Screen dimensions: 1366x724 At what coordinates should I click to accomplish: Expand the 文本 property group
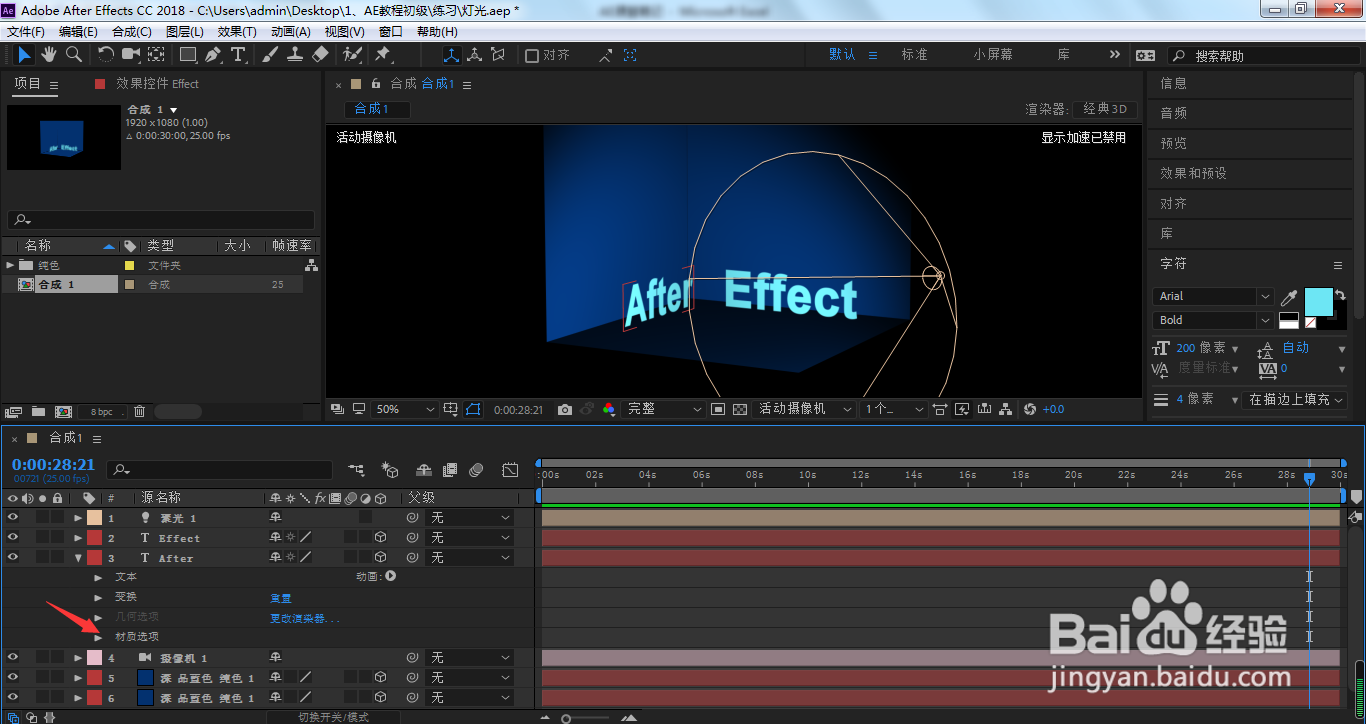[x=98, y=577]
